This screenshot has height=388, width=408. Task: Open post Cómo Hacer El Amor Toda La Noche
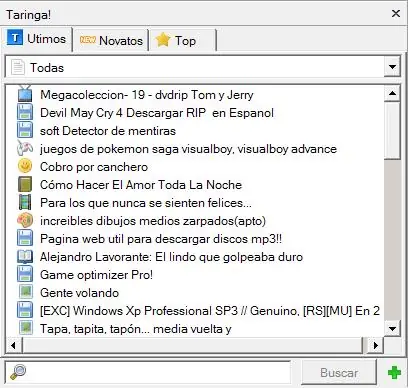tap(141, 185)
